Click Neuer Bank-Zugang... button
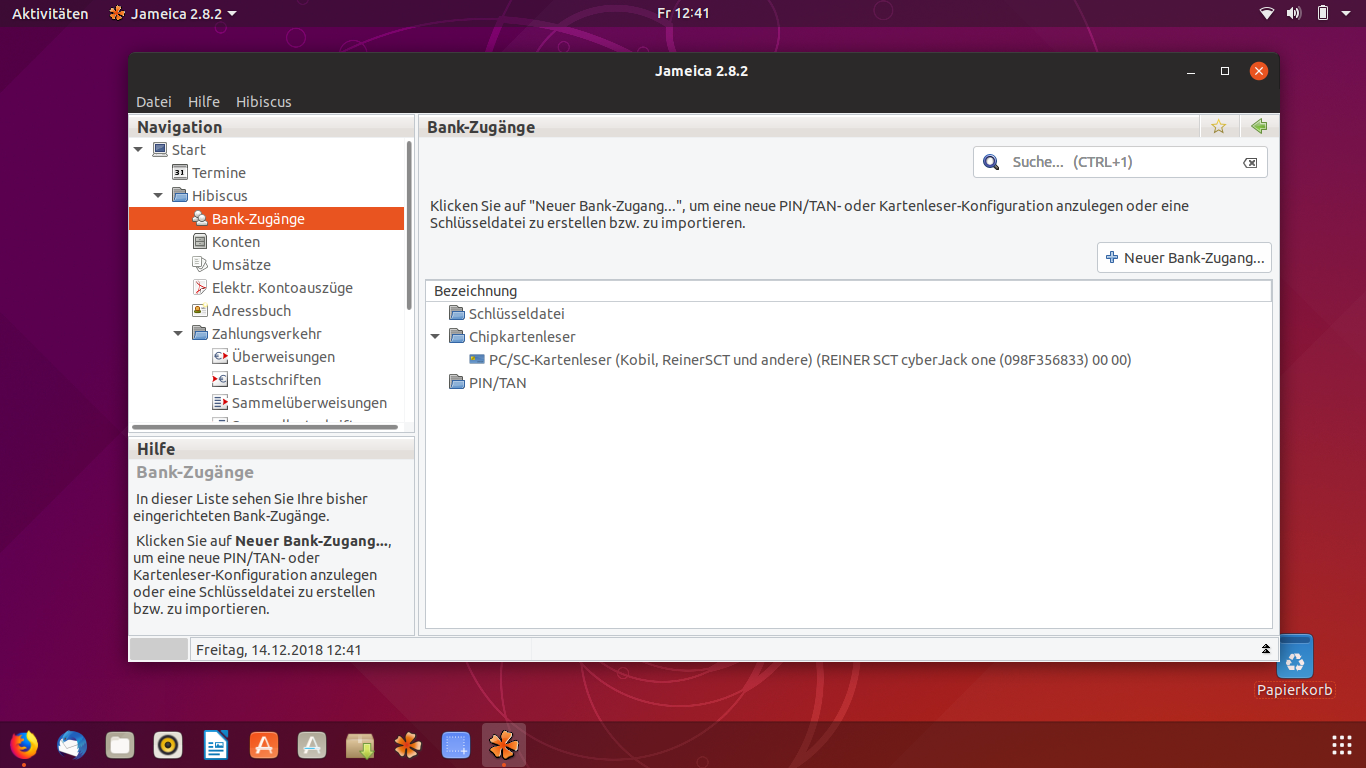The width and height of the screenshot is (1366, 768). point(1184,258)
